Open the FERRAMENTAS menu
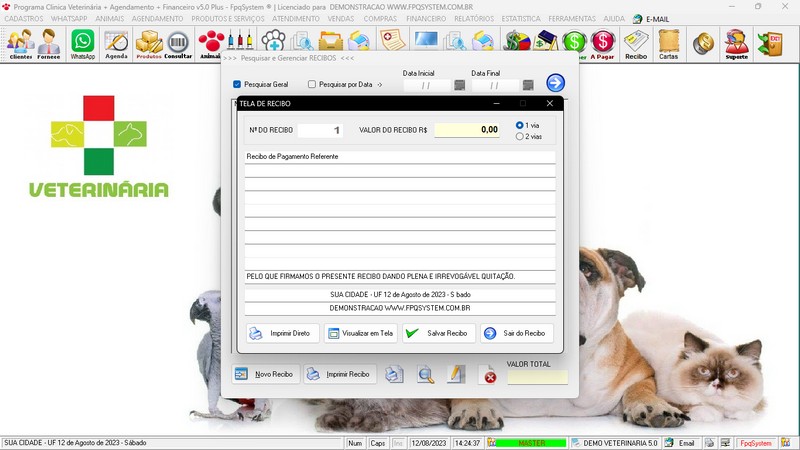The width and height of the screenshot is (800, 450). [x=572, y=19]
